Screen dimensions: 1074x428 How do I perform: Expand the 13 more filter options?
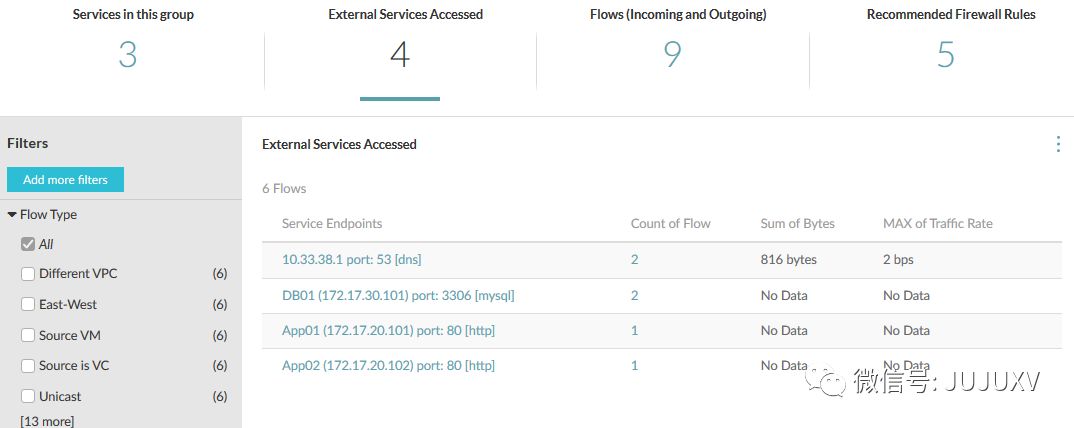click(x=47, y=421)
